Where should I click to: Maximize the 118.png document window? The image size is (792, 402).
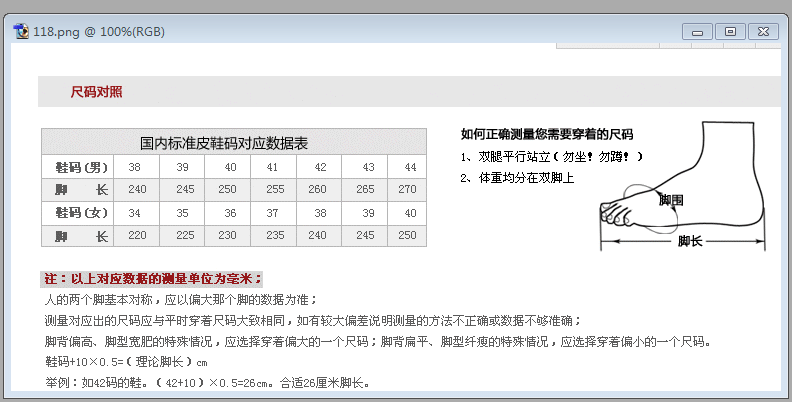(x=730, y=31)
